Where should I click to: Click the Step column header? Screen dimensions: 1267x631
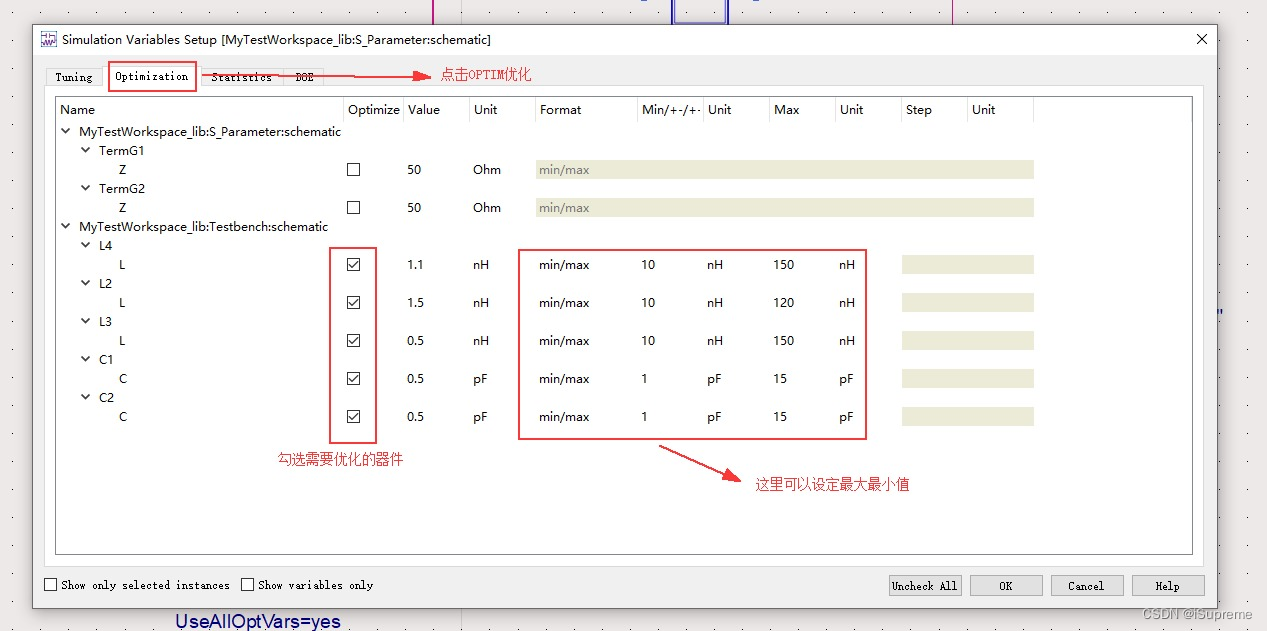pyautogui.click(x=934, y=110)
